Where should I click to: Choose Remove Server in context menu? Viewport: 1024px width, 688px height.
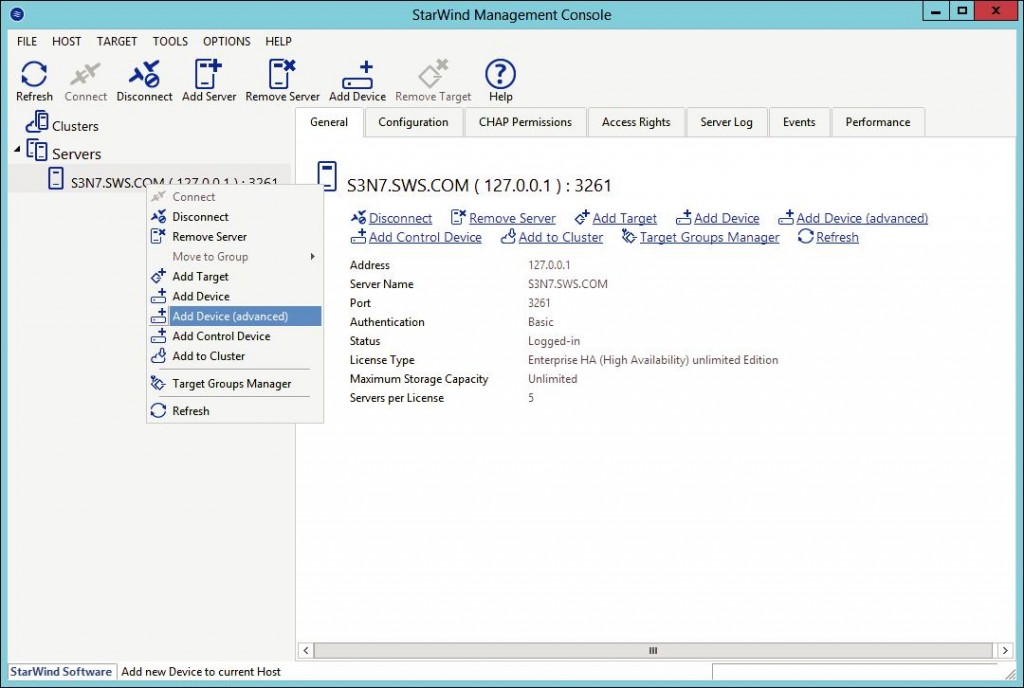(x=235, y=236)
